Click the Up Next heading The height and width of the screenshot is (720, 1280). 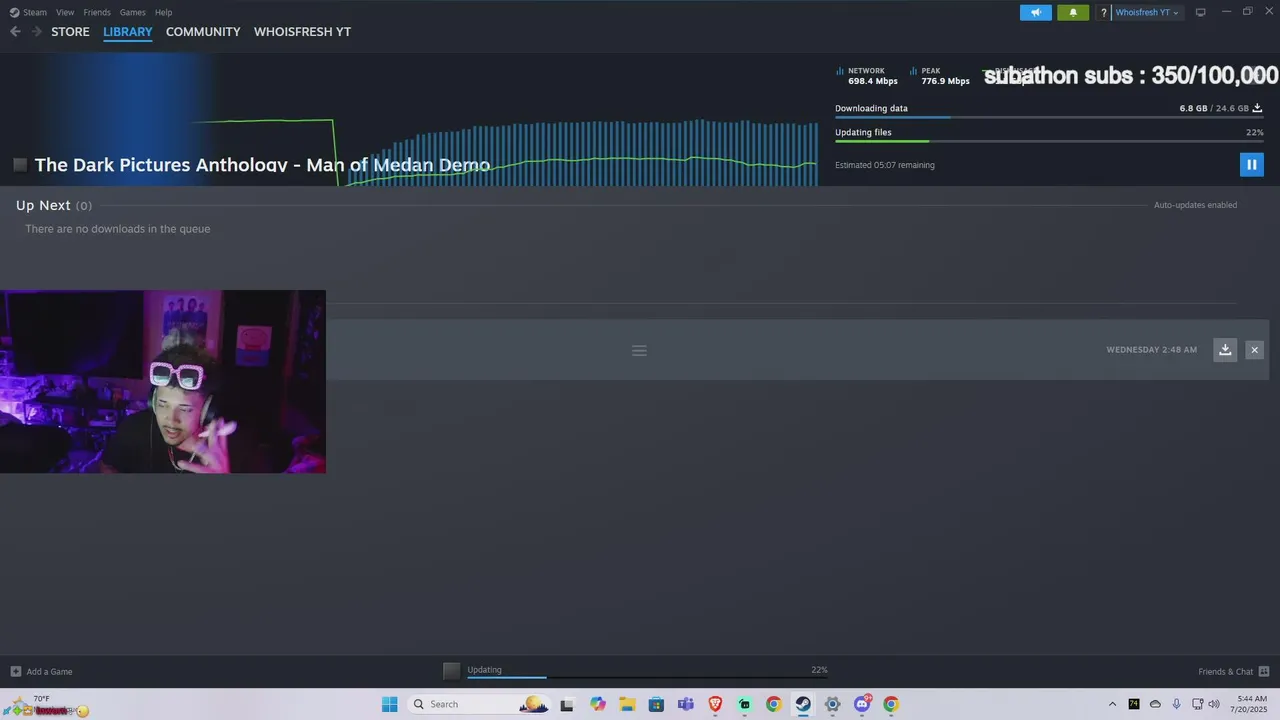(x=43, y=205)
